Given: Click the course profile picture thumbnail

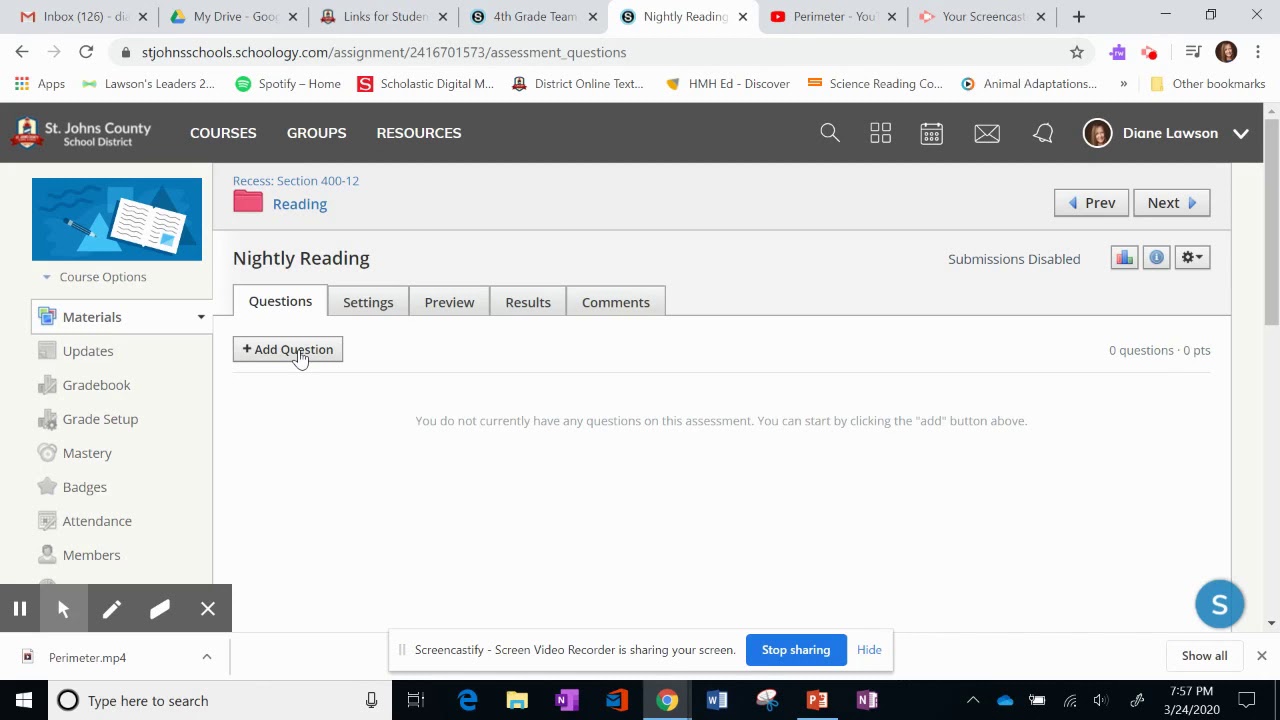Looking at the screenshot, I should pos(117,219).
